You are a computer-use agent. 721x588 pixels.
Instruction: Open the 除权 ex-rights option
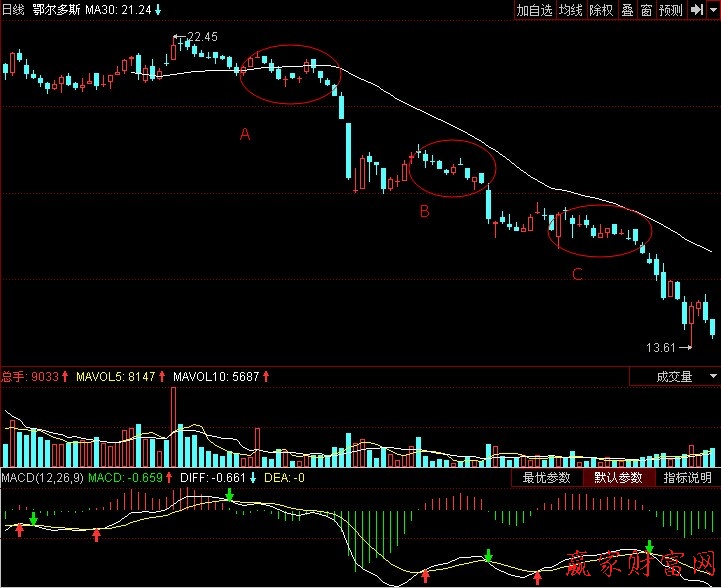[601, 10]
